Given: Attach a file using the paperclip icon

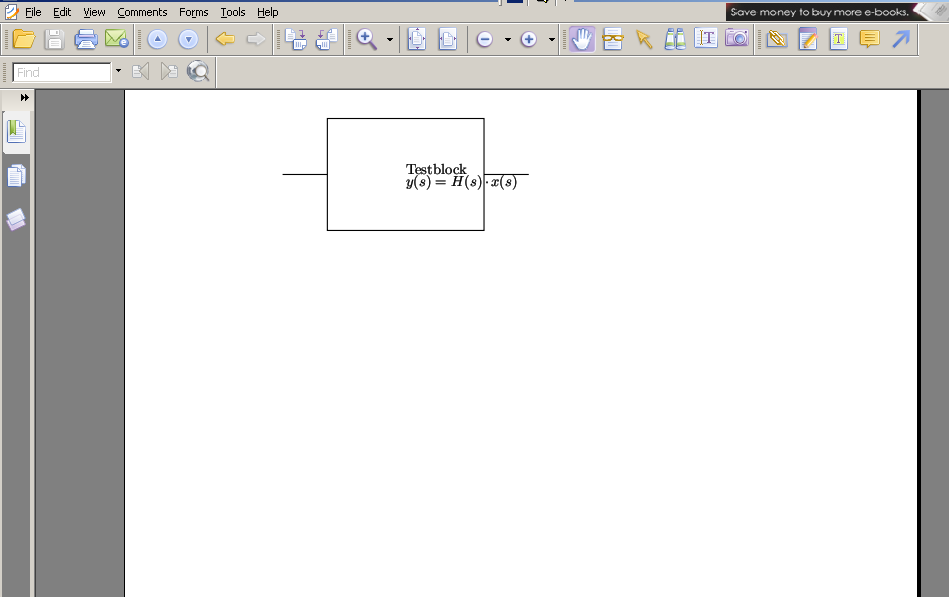Looking at the screenshot, I should click(778, 39).
